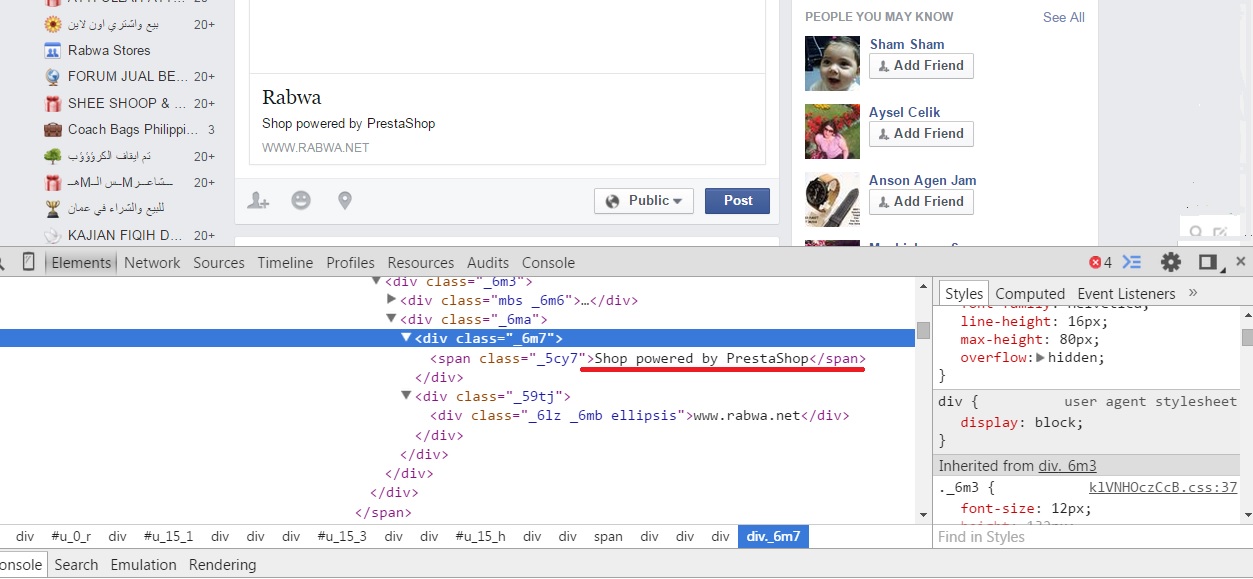
Task: Open the Emulation drawer tab
Action: [143, 565]
